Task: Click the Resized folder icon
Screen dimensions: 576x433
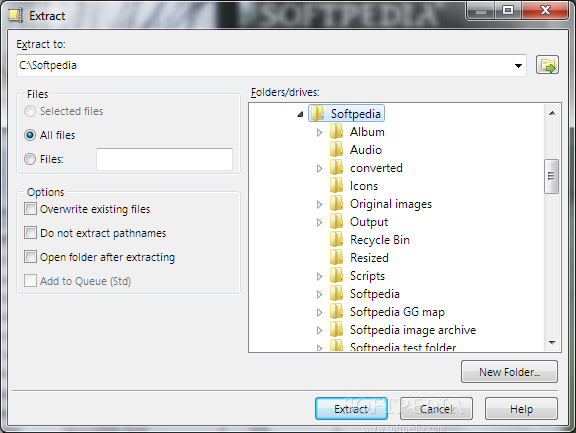Action: [336, 257]
